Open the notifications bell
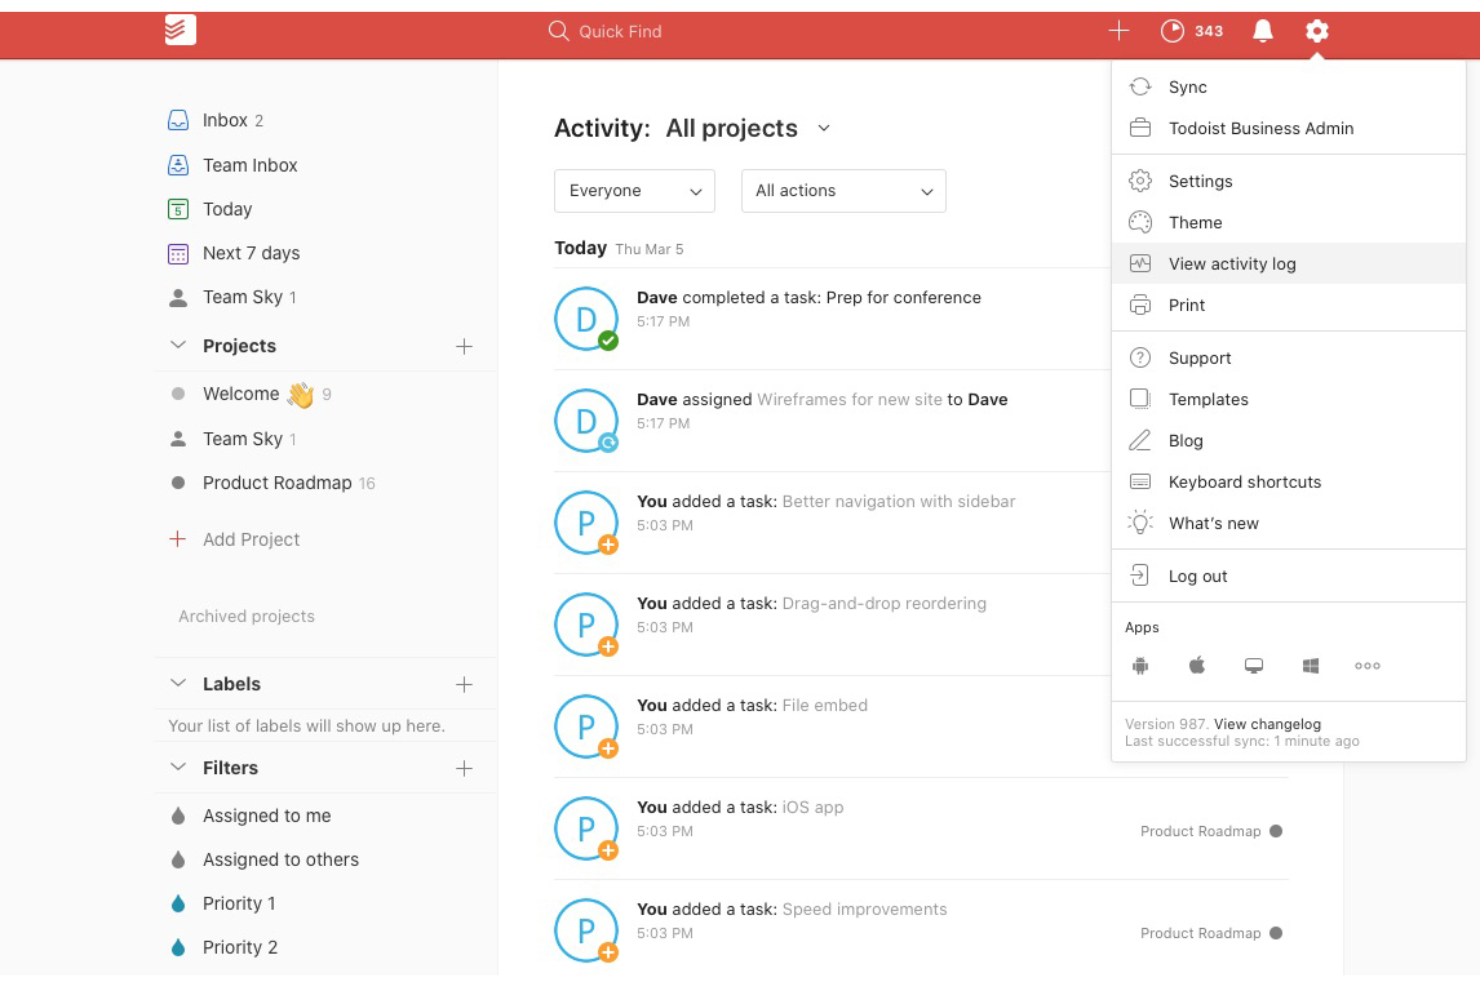 (1261, 31)
